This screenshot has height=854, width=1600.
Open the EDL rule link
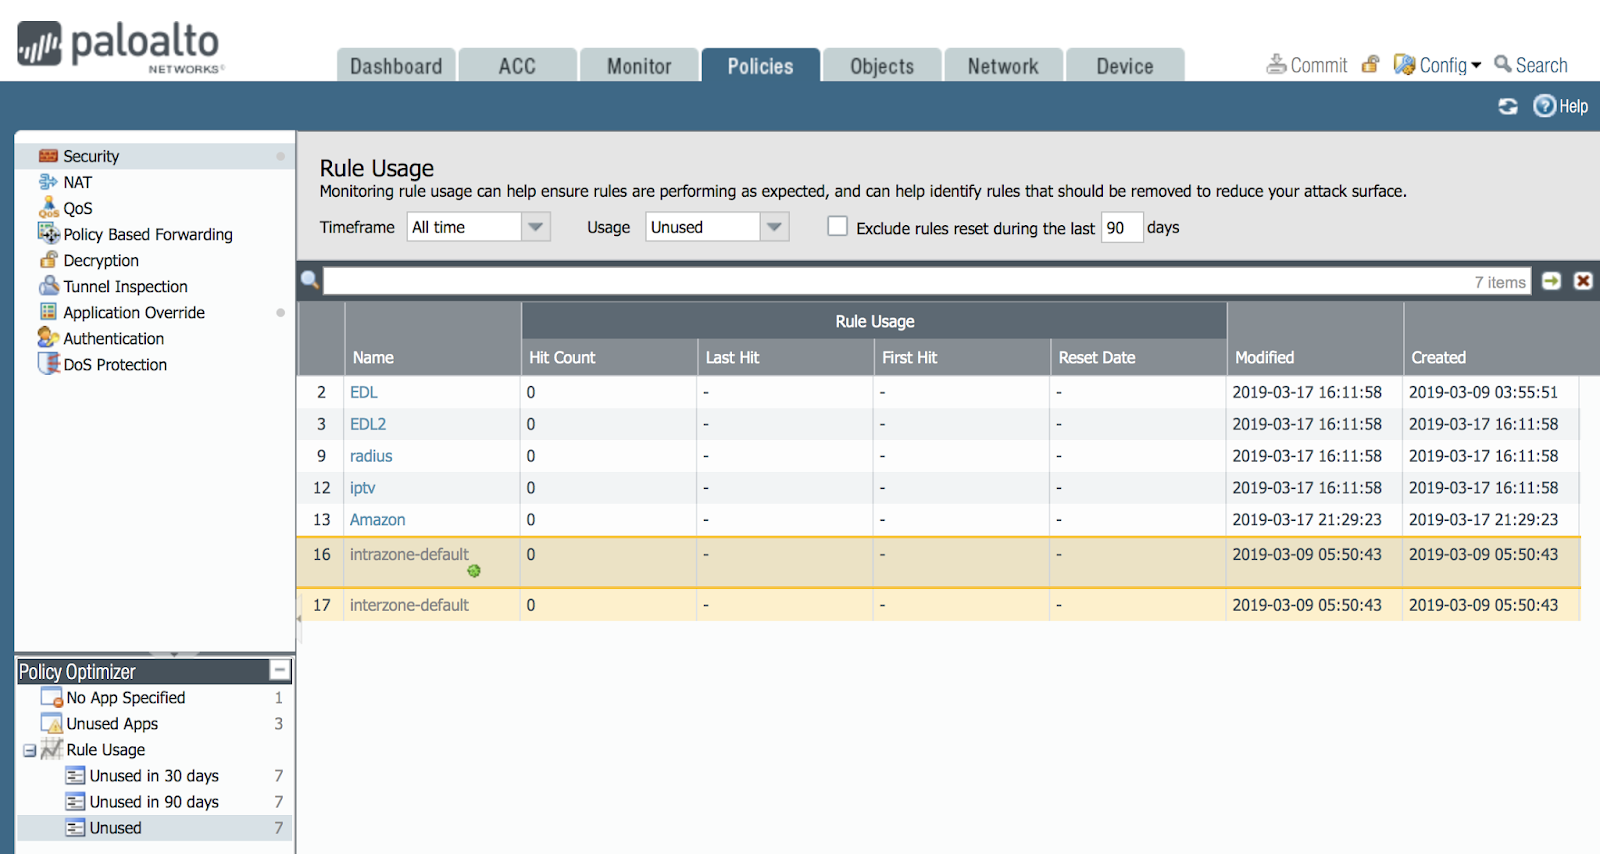tap(363, 392)
